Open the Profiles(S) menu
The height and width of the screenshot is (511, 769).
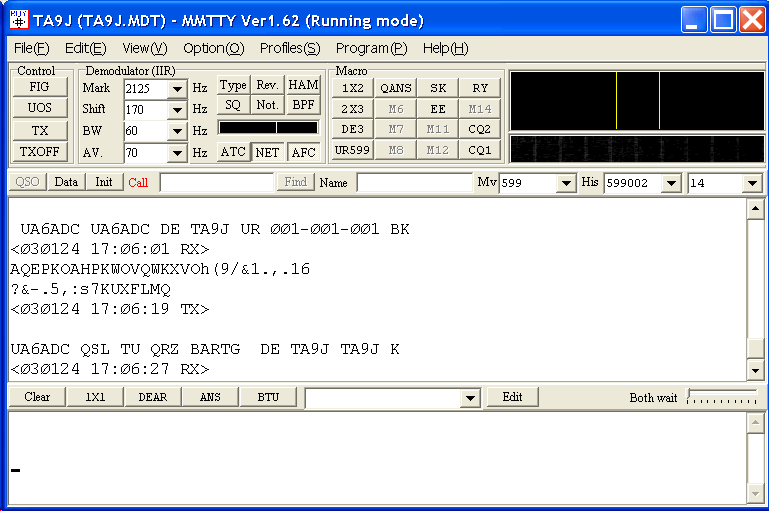click(x=290, y=48)
